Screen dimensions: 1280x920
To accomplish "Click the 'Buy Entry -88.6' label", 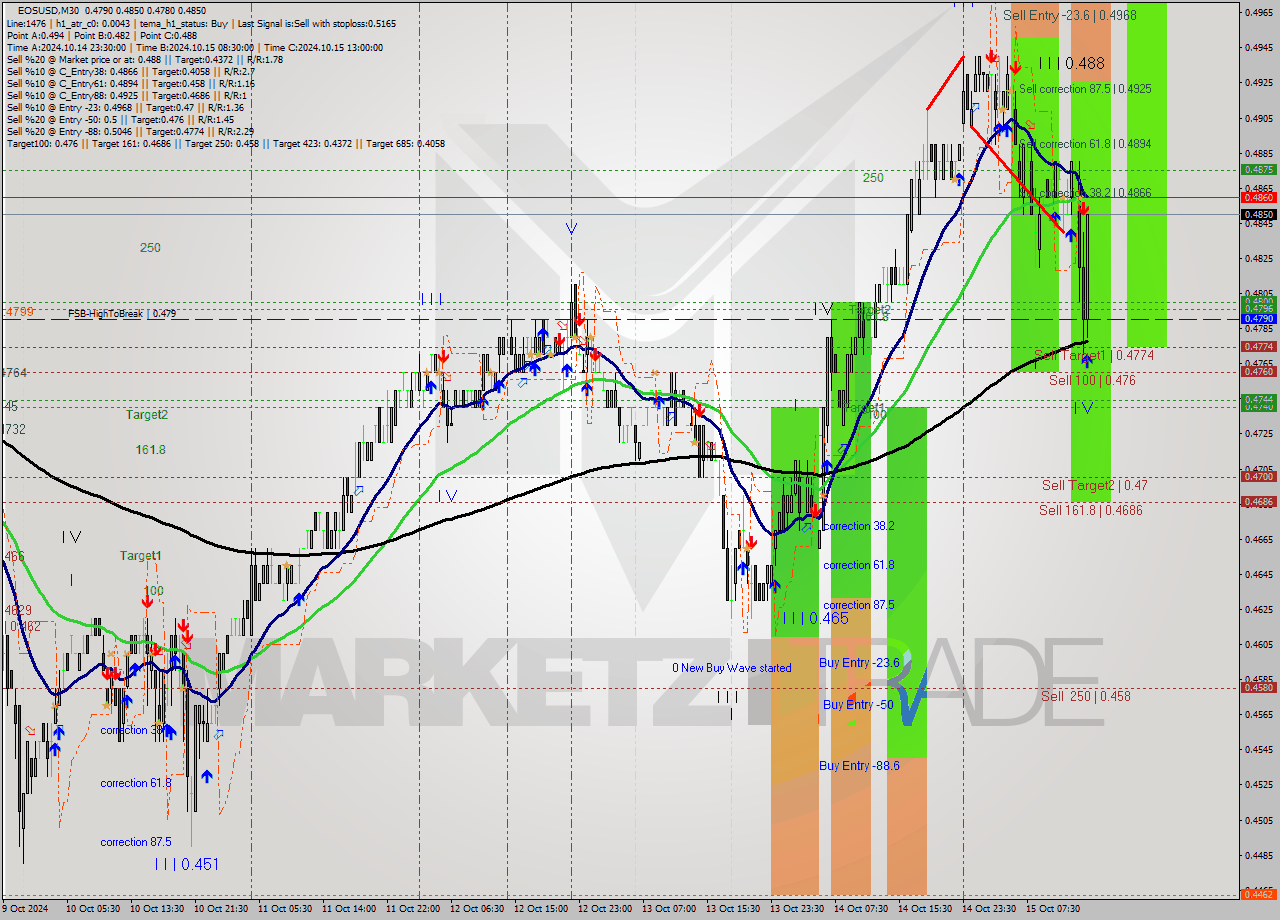I will (859, 765).
